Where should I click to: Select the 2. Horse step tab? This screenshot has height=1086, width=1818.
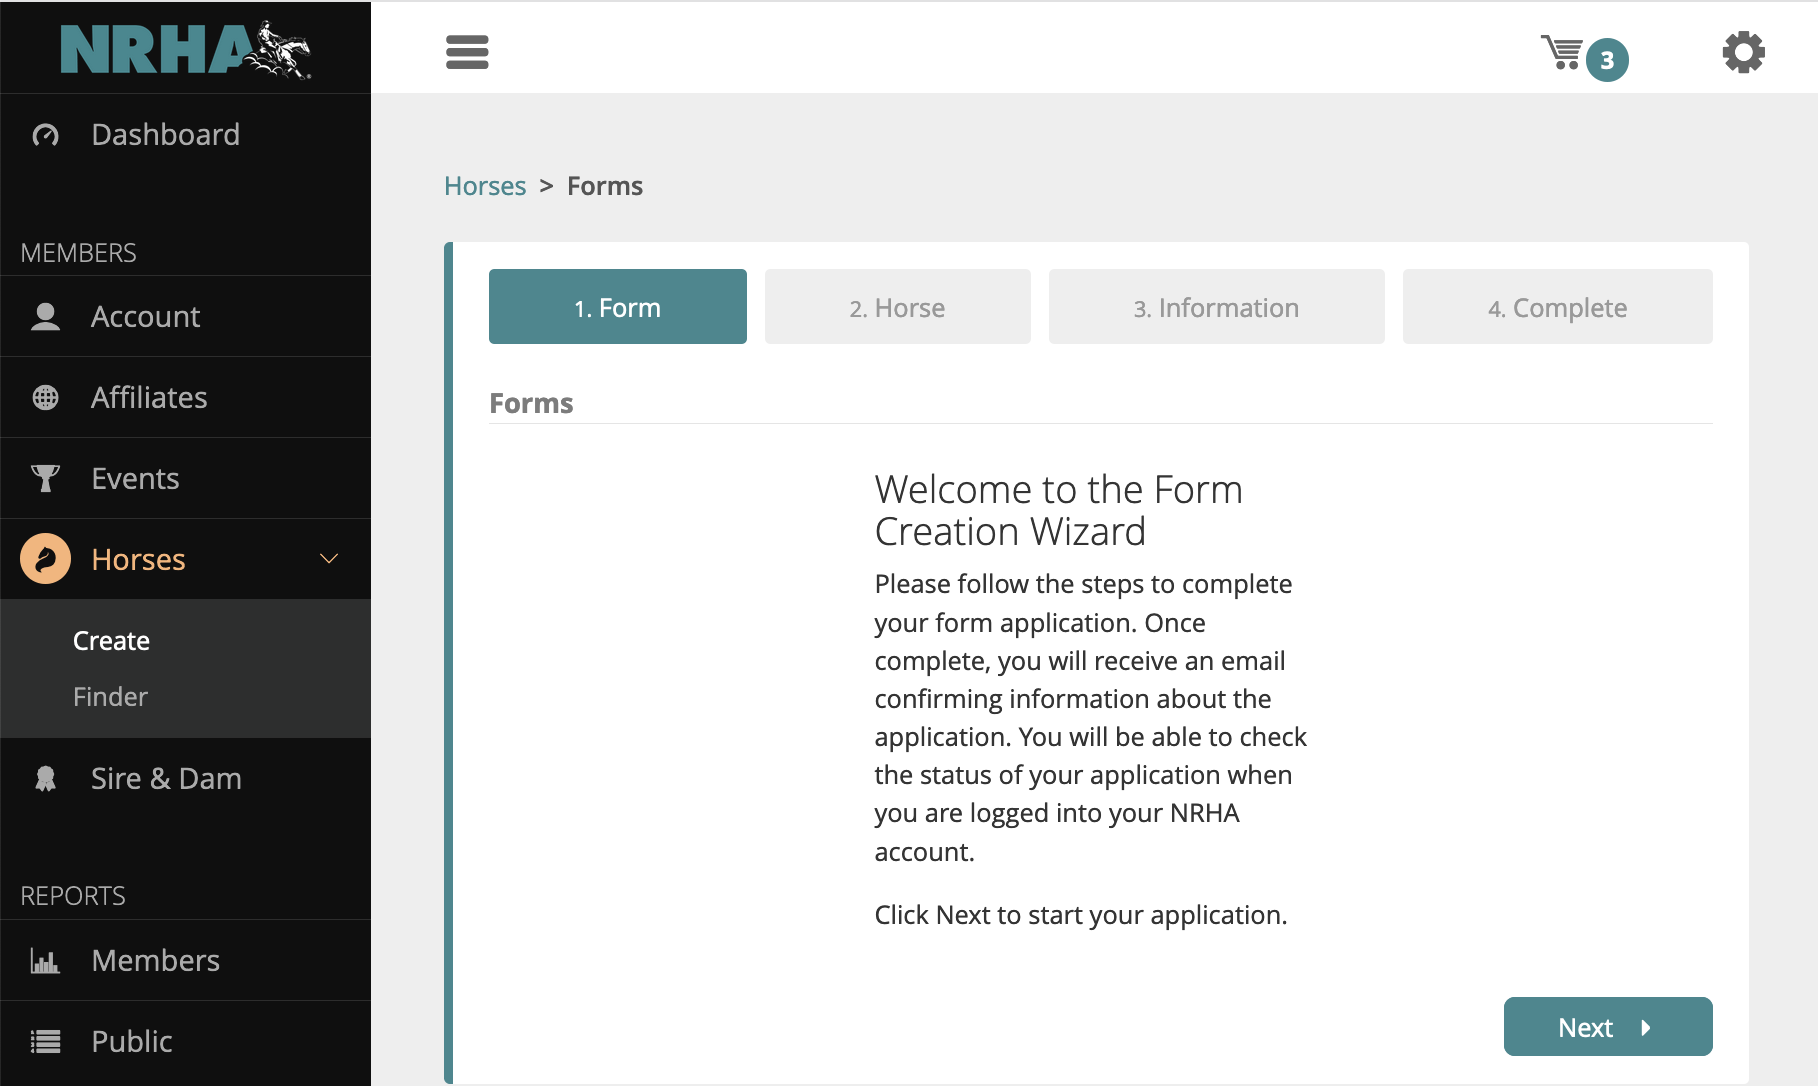tap(897, 307)
